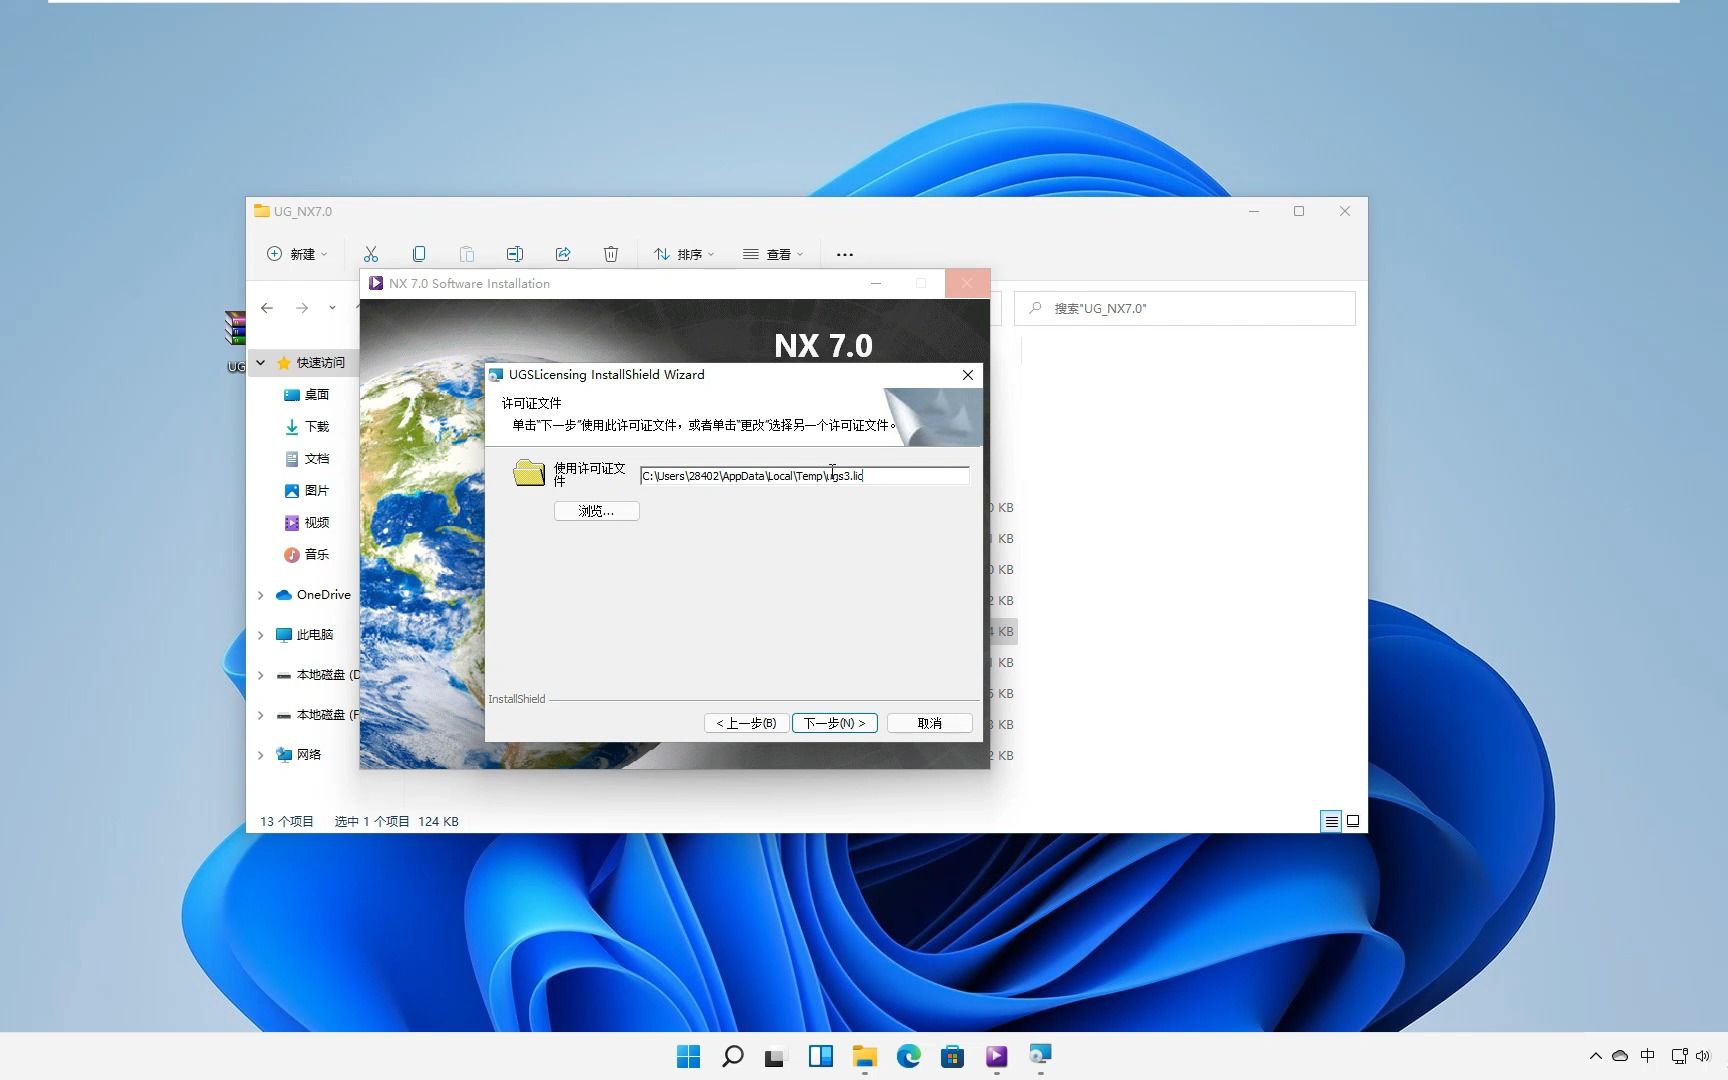Viewport: 1728px width, 1080px height.
Task: Click the 浏览... browse button
Action: [596, 511]
